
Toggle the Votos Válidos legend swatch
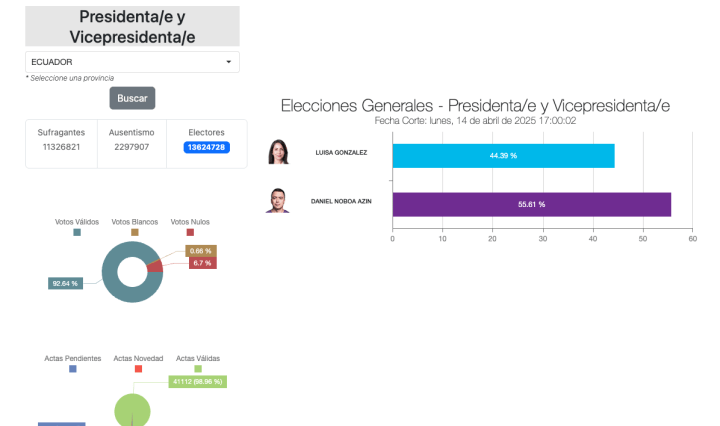tap(76, 232)
